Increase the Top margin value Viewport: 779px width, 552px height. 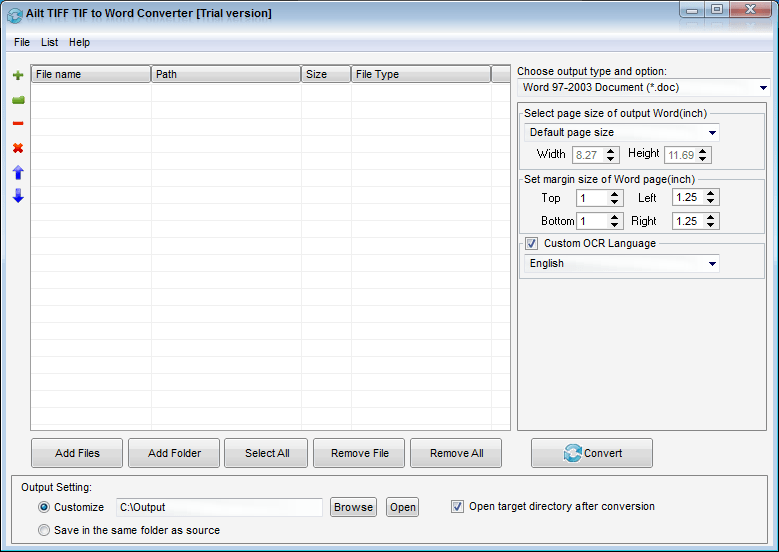click(615, 194)
